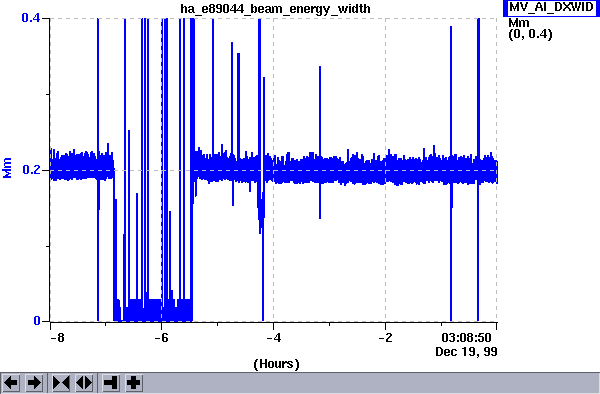This screenshot has width=600, height=394.
Task: Click the outward-pointing triangles time zoom button
Action: click(84, 383)
